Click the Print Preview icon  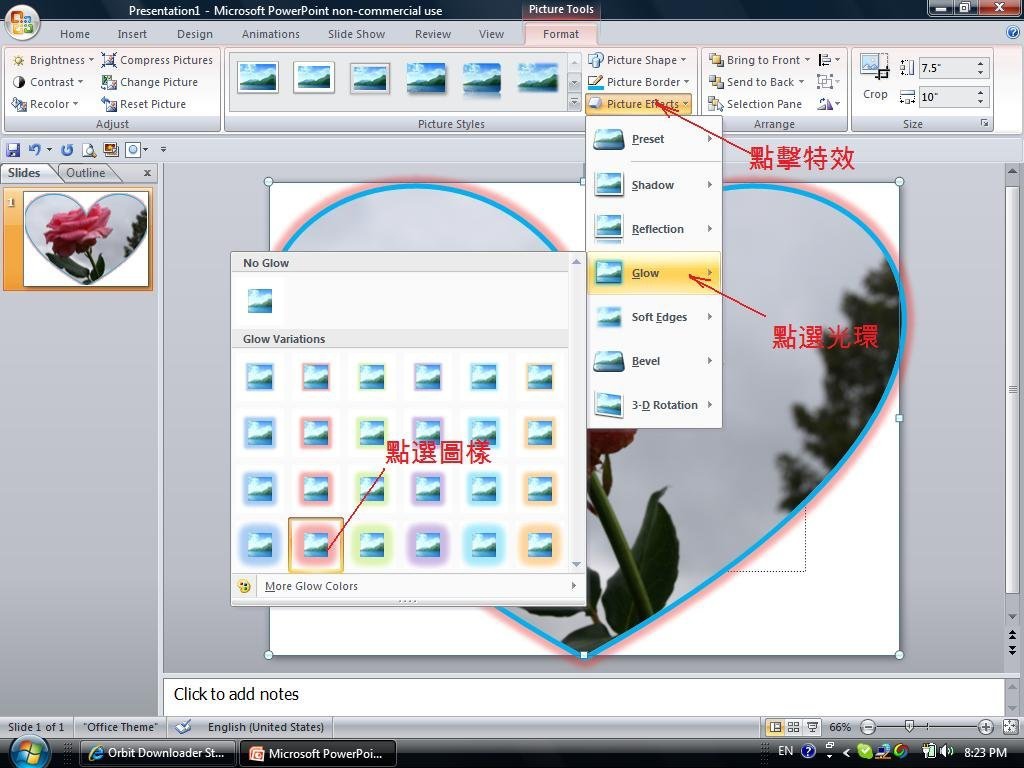pyautogui.click(x=89, y=150)
